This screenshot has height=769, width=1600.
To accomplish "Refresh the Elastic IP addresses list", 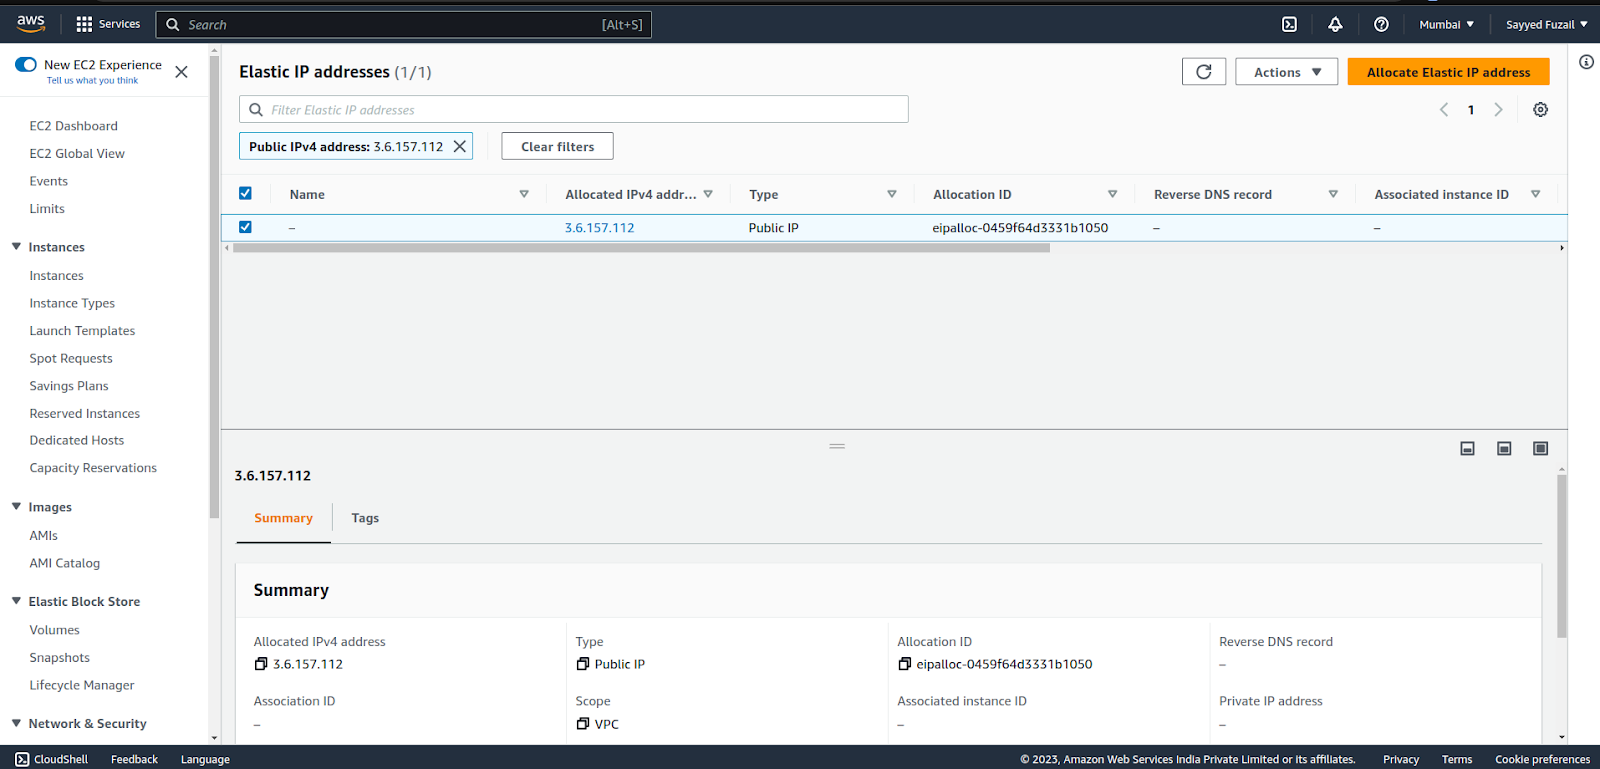I will (1204, 72).
